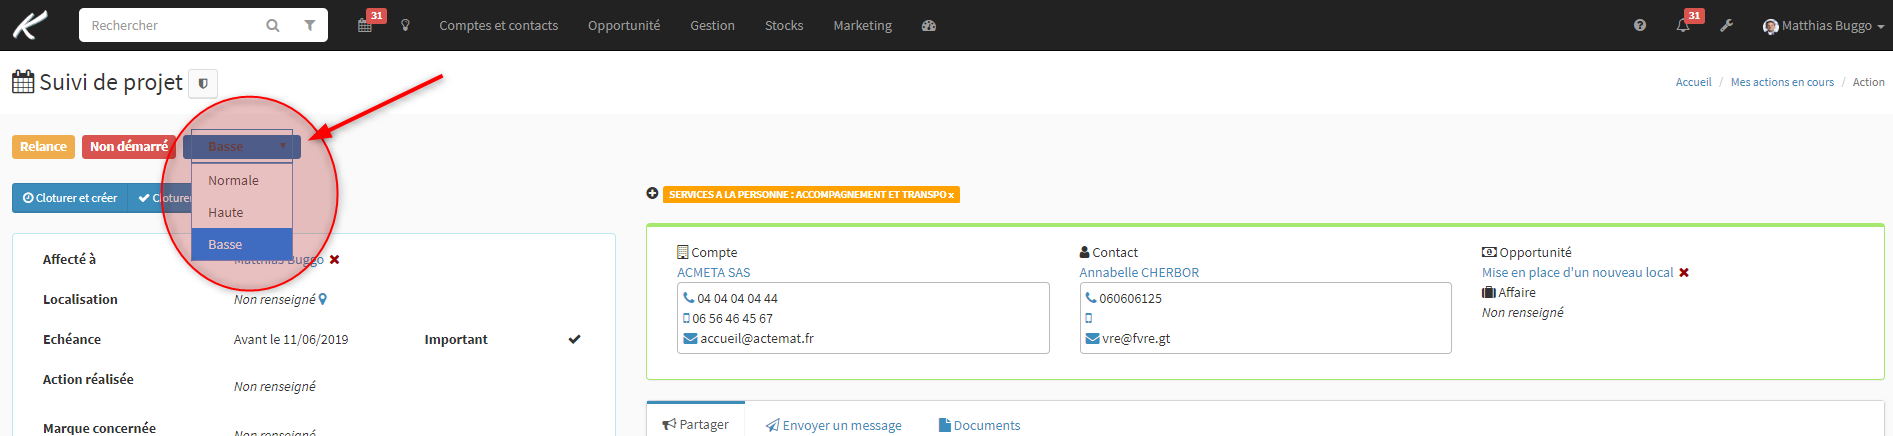Go to Mes actions en cours breadcrumb
The width and height of the screenshot is (1893, 436).
(x=1782, y=82)
